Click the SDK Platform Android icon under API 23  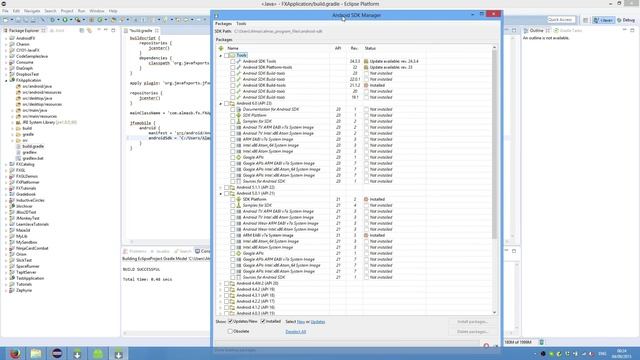click(239, 116)
